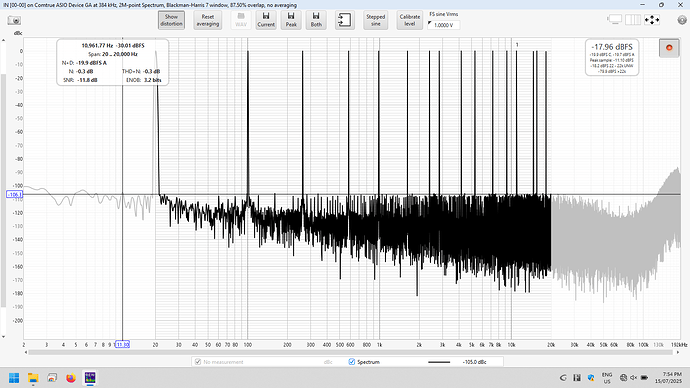Open the taskbar app beside File Explorer
This screenshot has height=388, width=690.
(x=52, y=378)
